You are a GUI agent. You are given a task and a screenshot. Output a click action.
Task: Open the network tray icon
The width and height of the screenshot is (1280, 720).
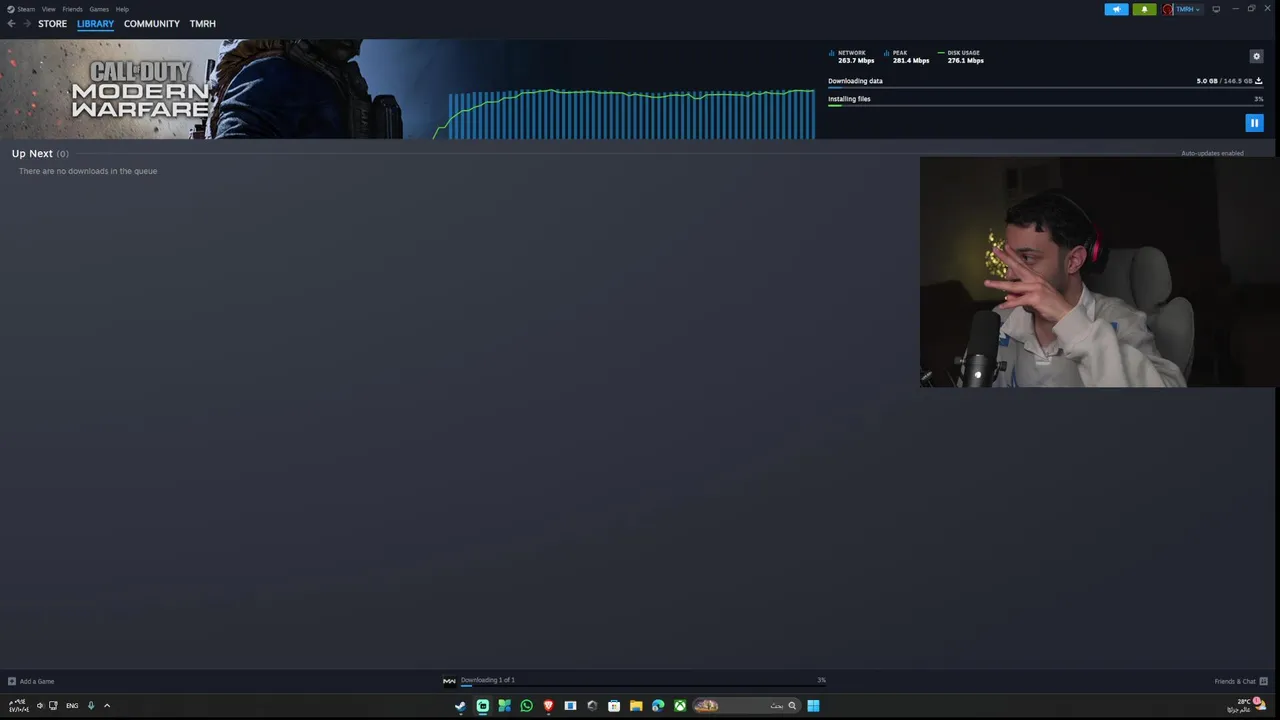point(53,706)
